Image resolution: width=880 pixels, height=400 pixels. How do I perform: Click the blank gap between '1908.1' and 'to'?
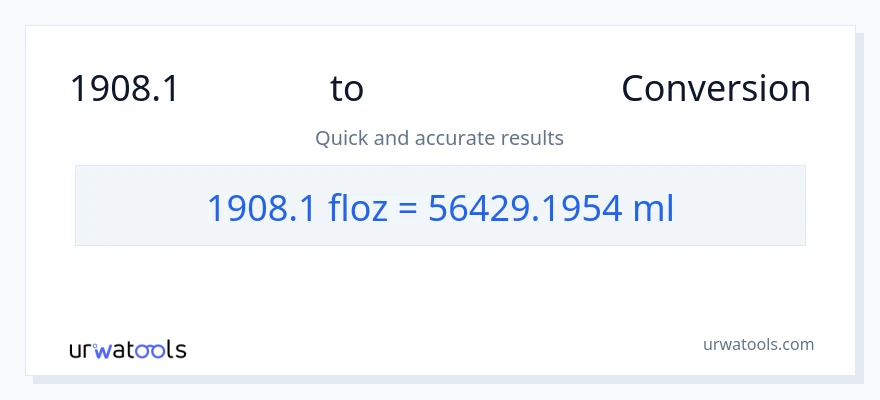click(255, 89)
